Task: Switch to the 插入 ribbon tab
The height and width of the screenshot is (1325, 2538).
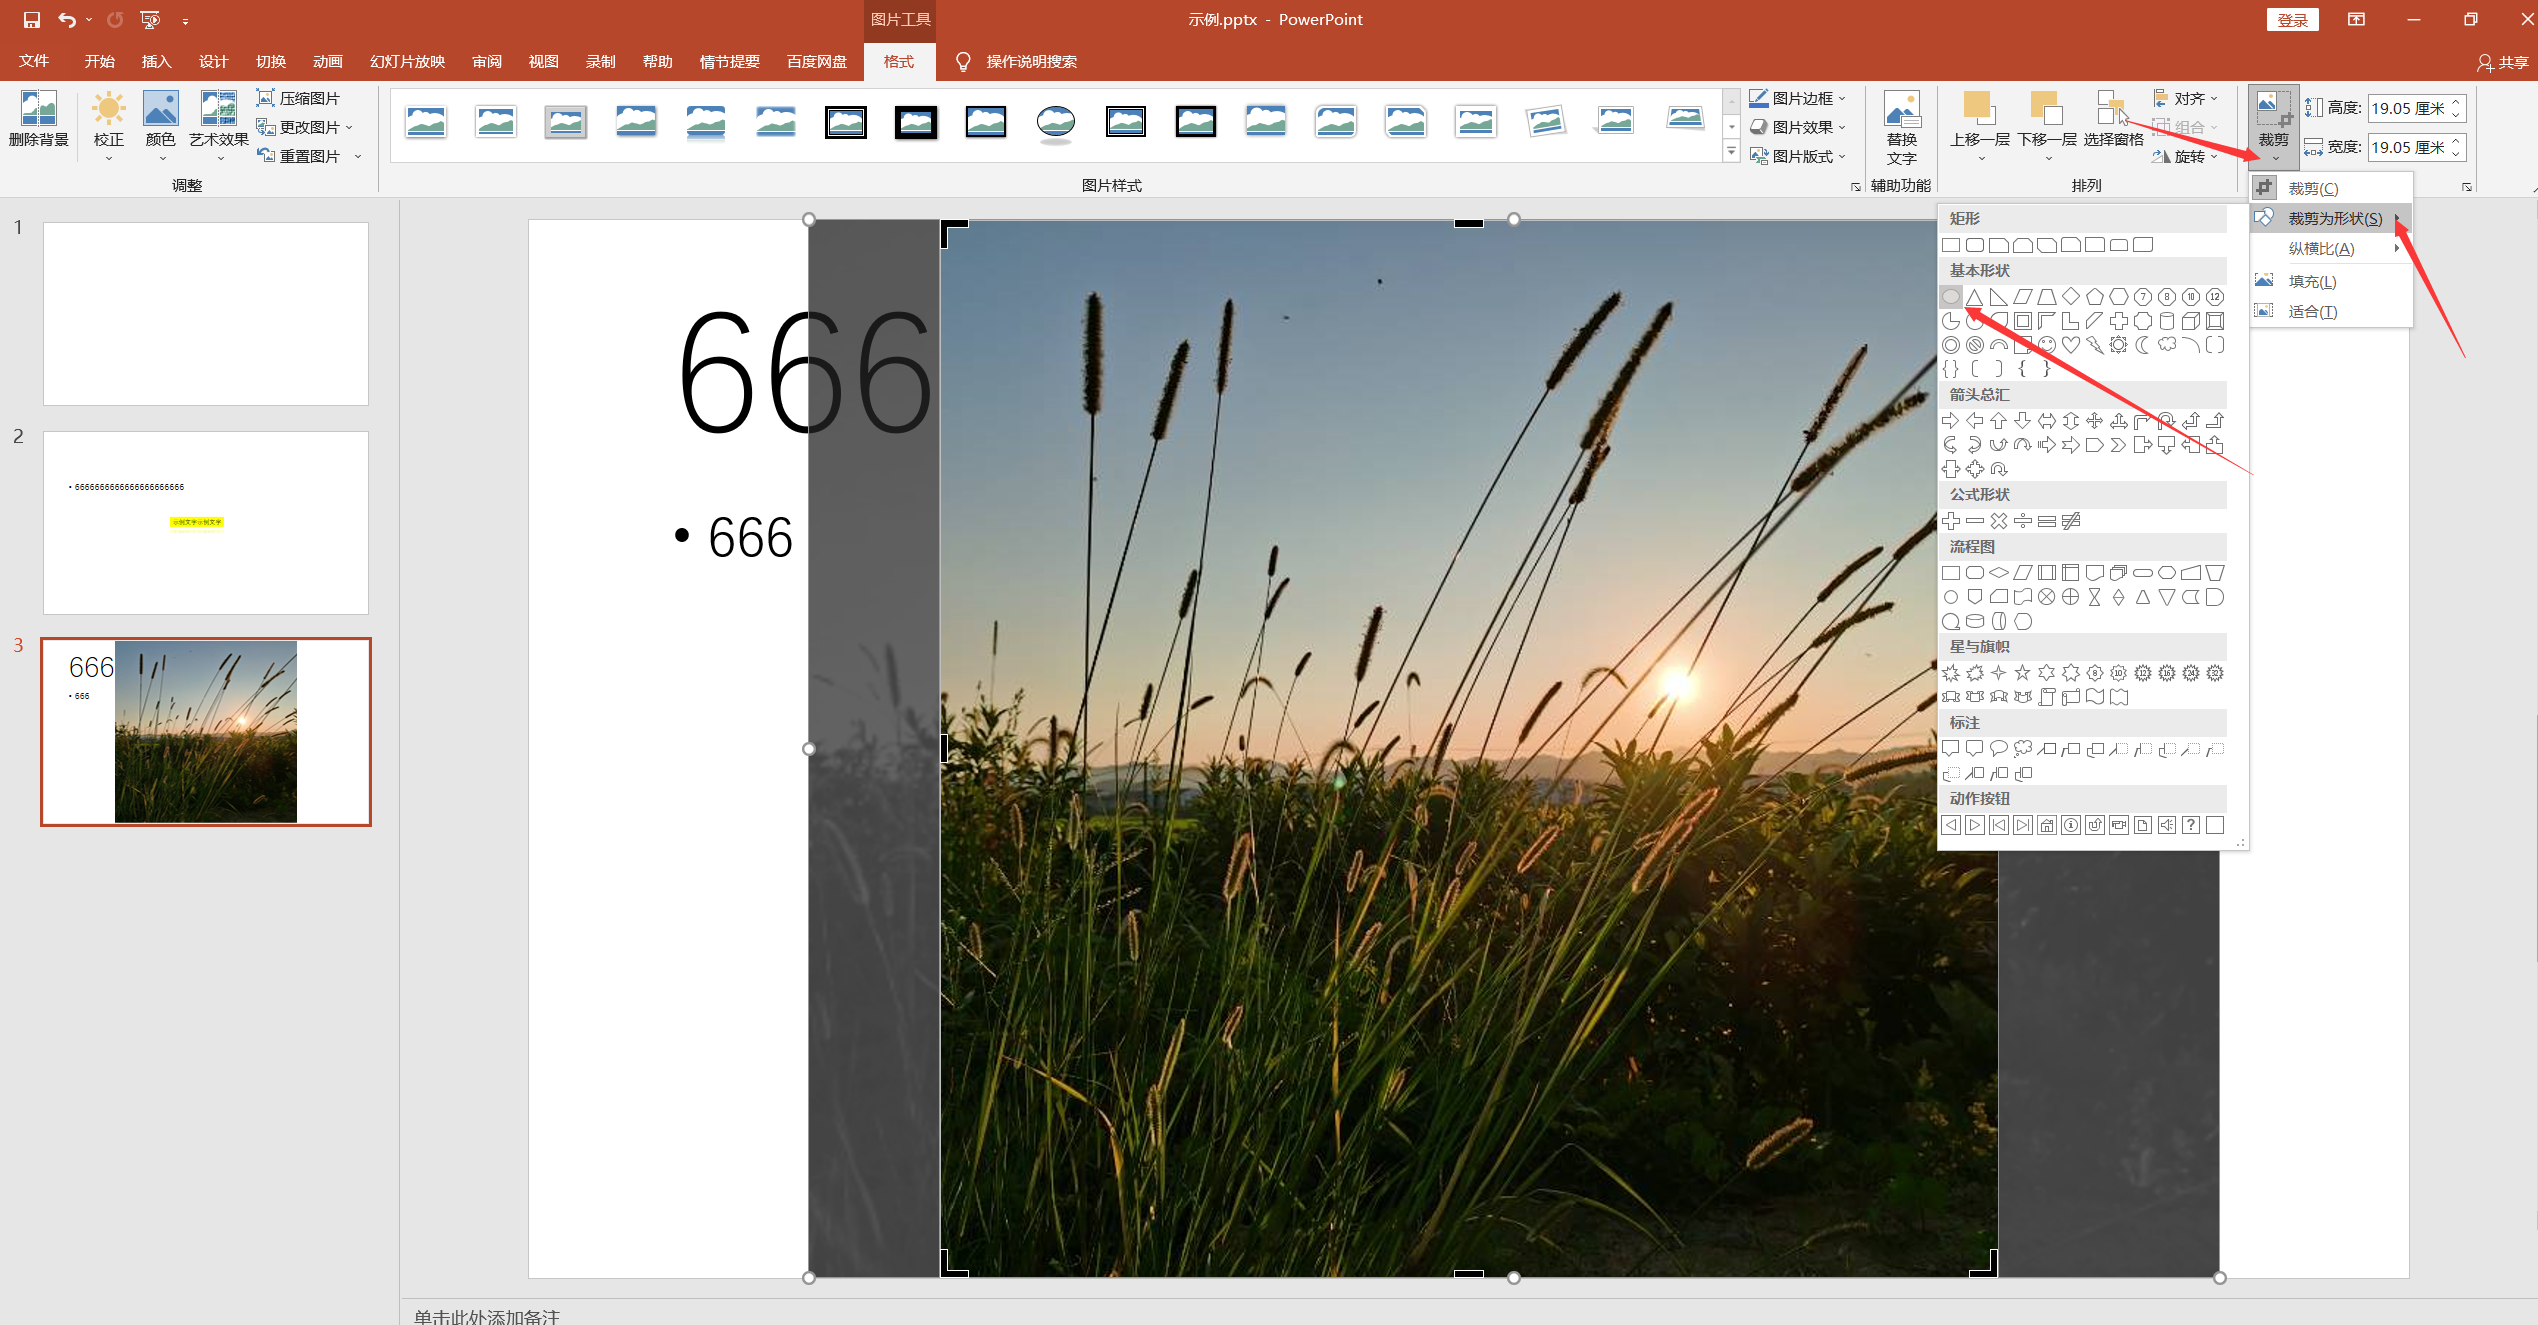Action: coord(156,62)
